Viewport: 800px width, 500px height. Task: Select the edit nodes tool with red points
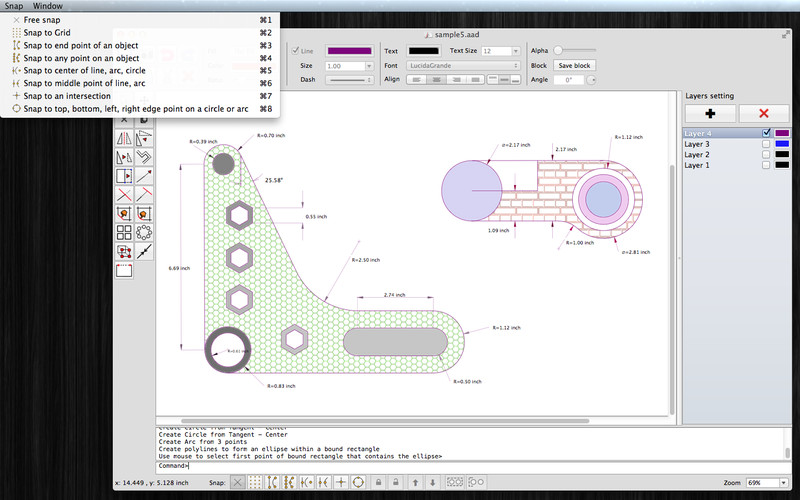[124, 252]
